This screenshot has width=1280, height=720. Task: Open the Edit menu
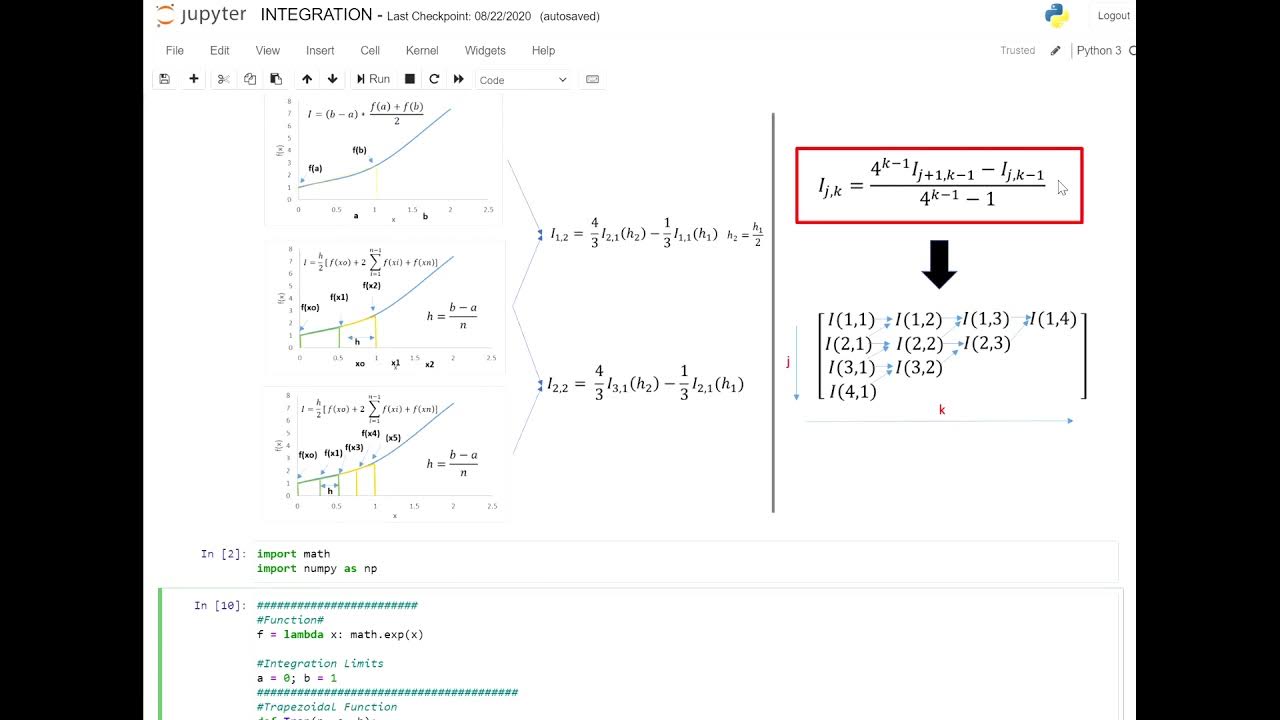point(220,50)
